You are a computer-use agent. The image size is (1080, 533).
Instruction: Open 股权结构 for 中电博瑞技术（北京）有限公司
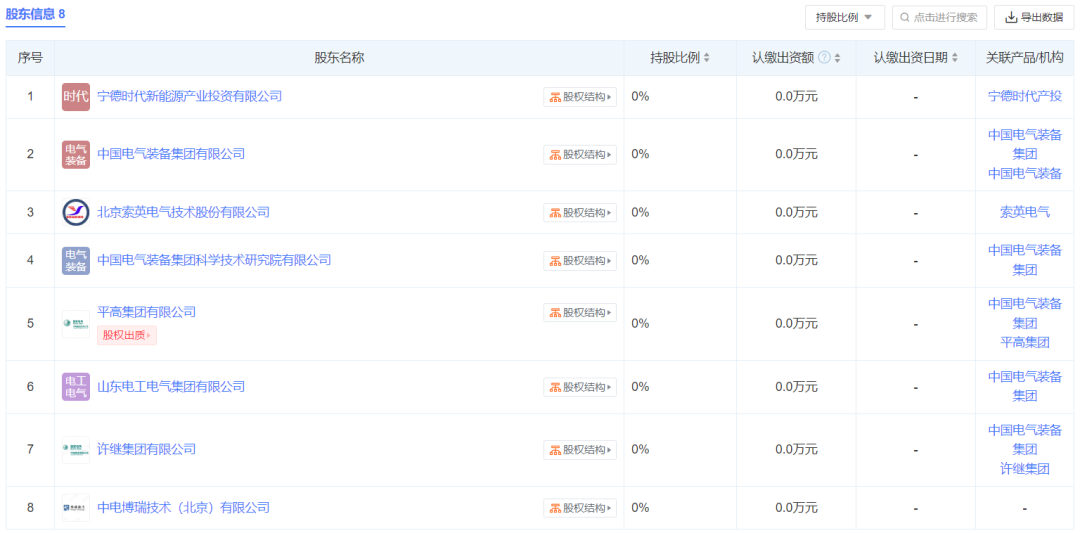tap(580, 508)
